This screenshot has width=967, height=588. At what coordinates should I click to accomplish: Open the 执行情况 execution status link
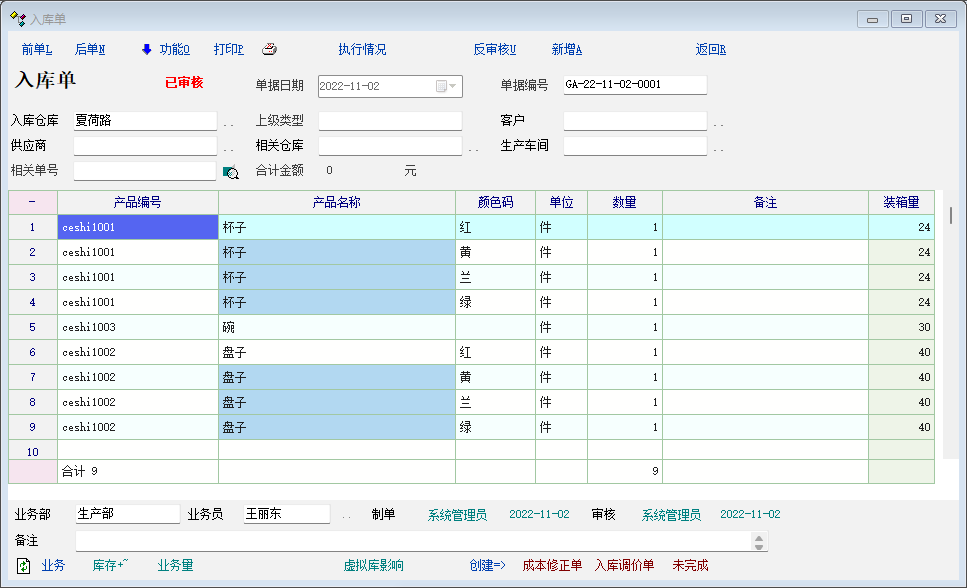[x=362, y=49]
